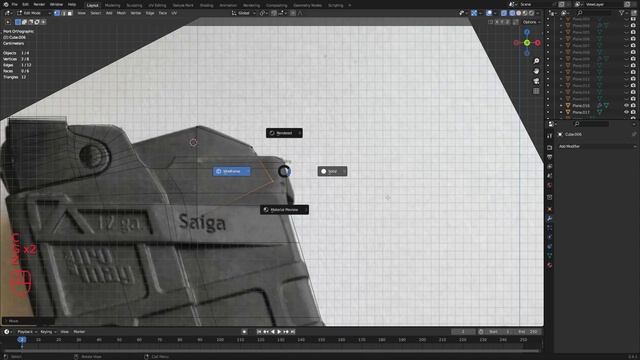
Task: Open the Edit menu in top bar
Action: click(25, 4)
